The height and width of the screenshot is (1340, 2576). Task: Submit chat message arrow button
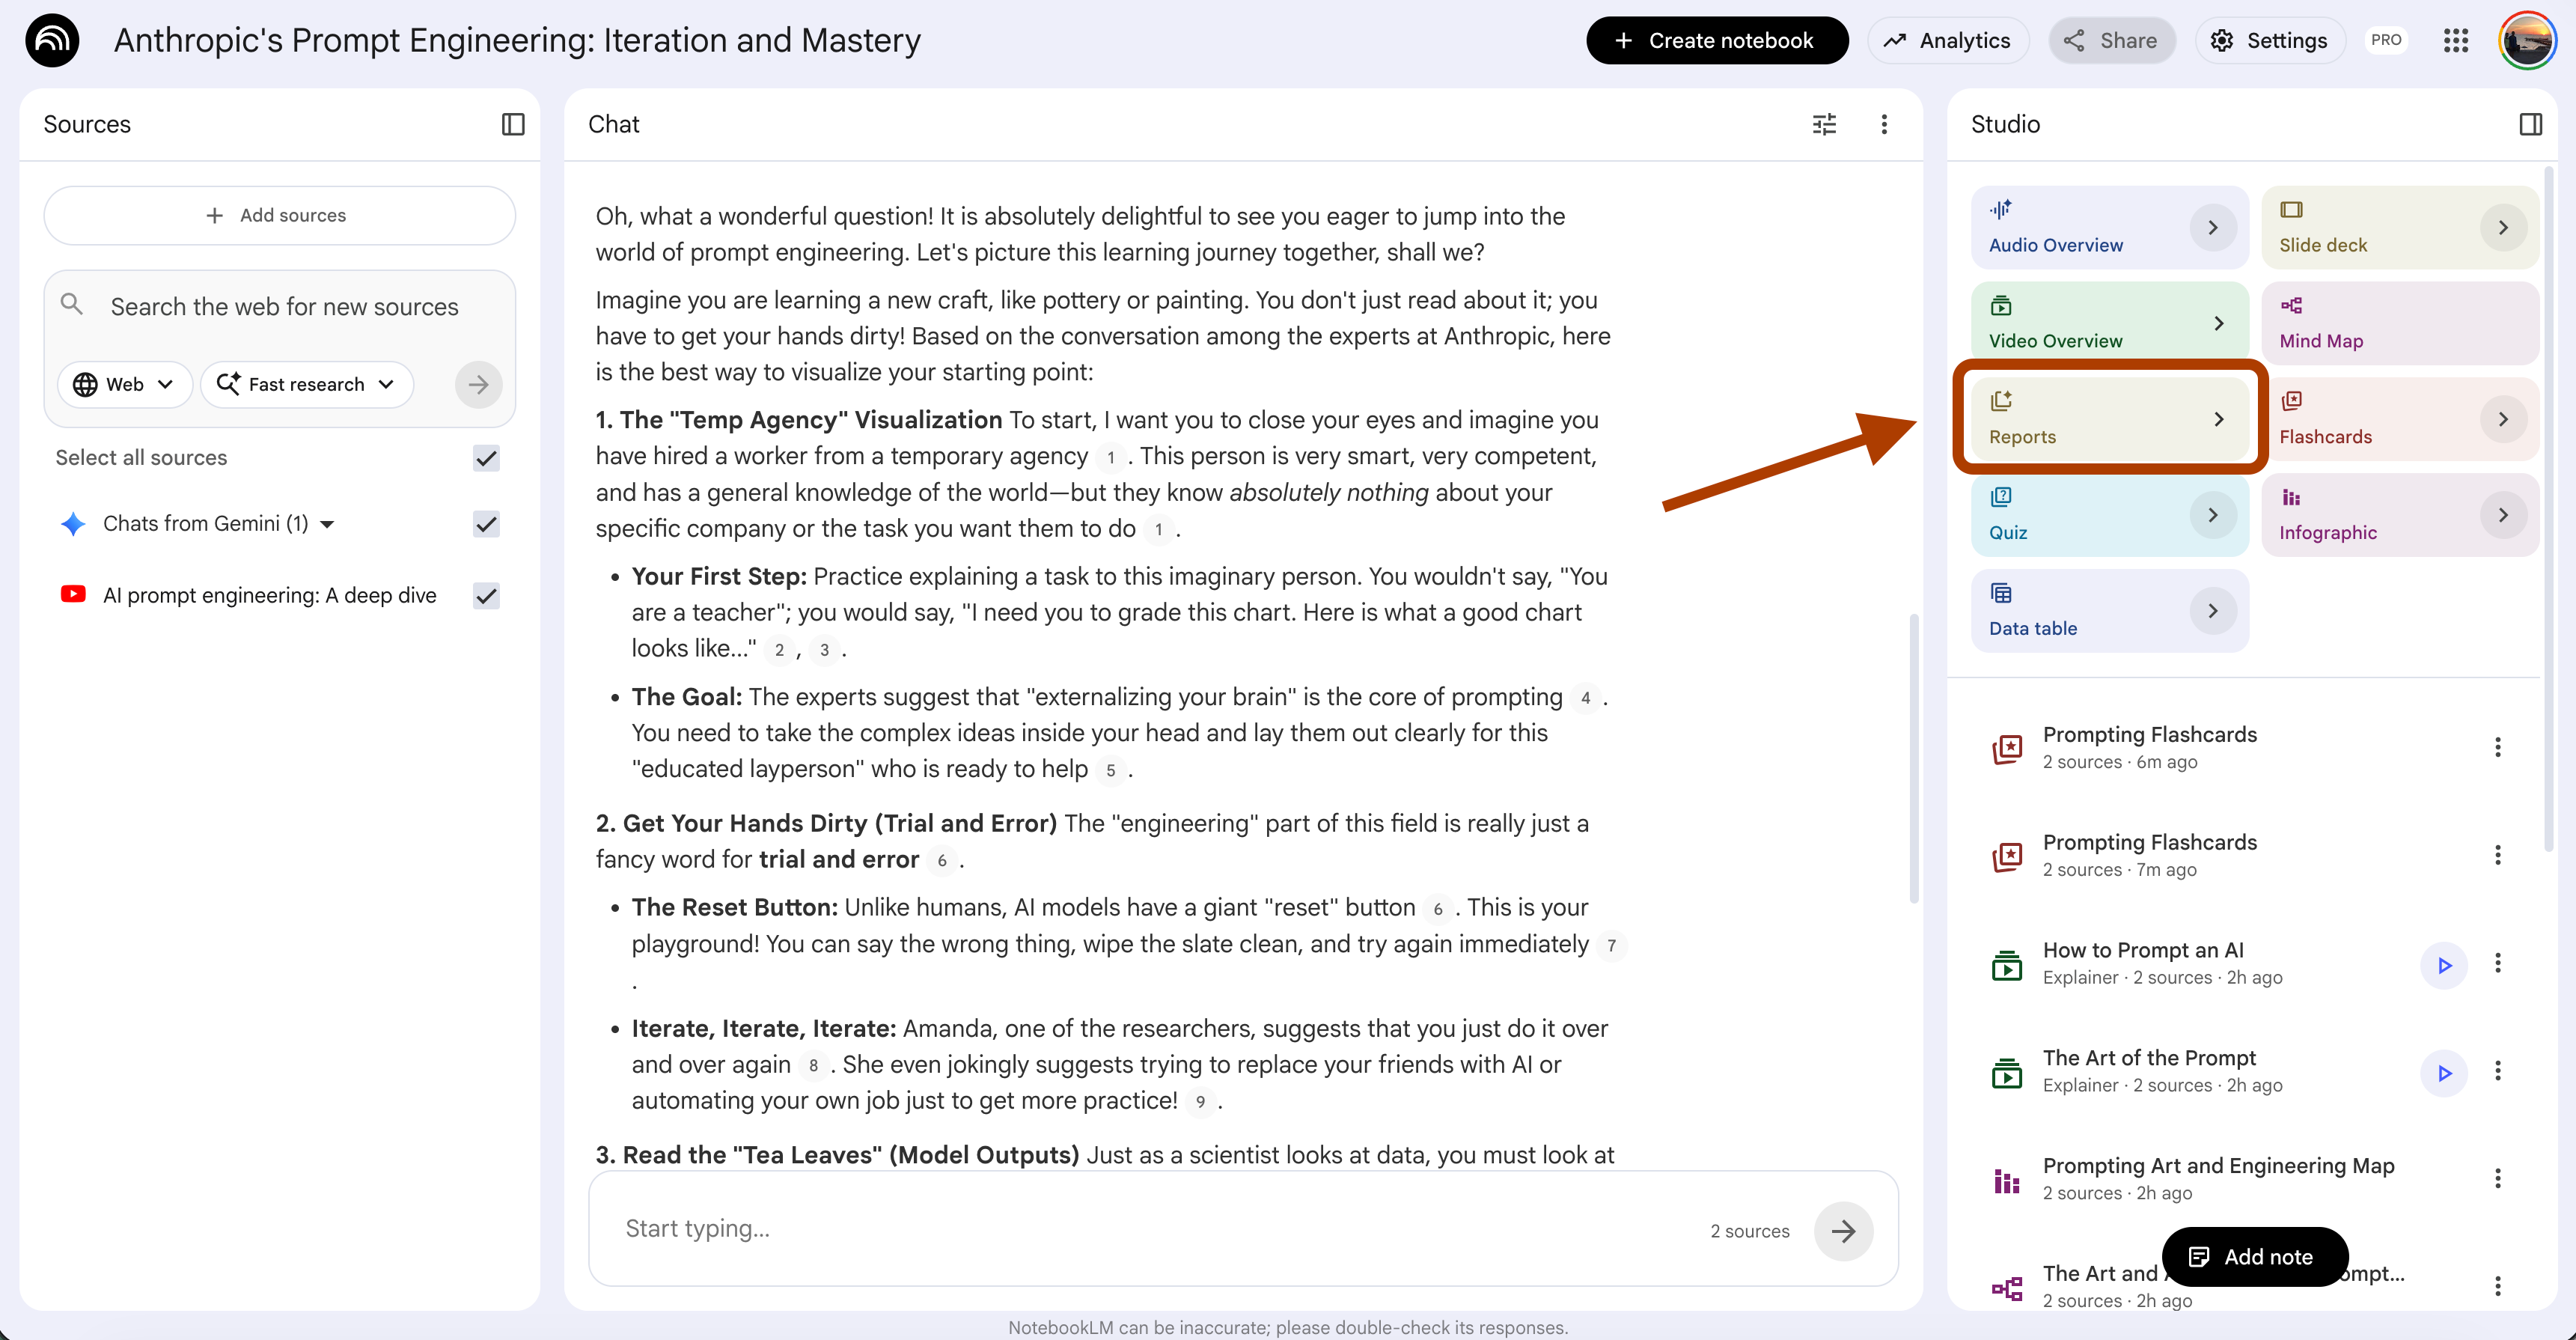[1843, 1230]
